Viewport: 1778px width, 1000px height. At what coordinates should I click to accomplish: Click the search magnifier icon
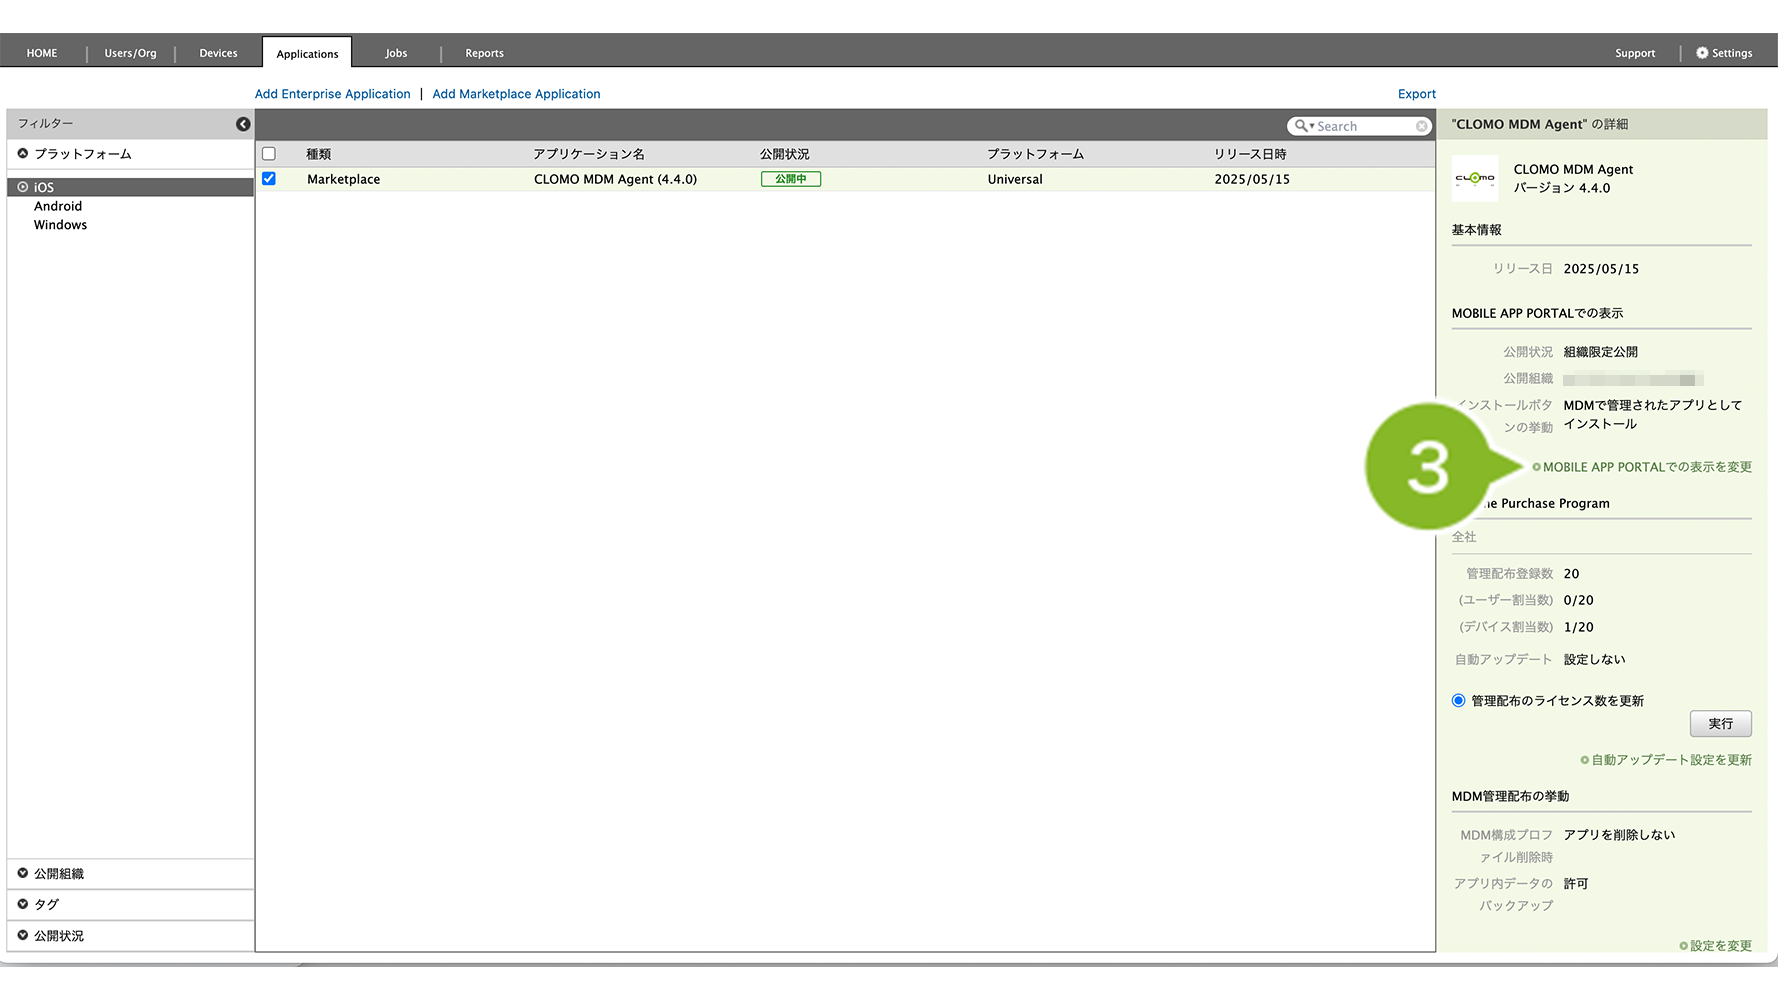(x=1301, y=126)
